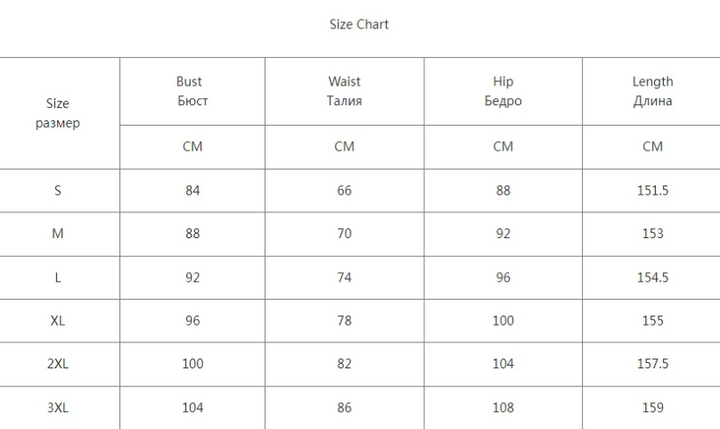Click the Size header cell
Image resolution: width=720 pixels, height=429 pixels.
58,113
